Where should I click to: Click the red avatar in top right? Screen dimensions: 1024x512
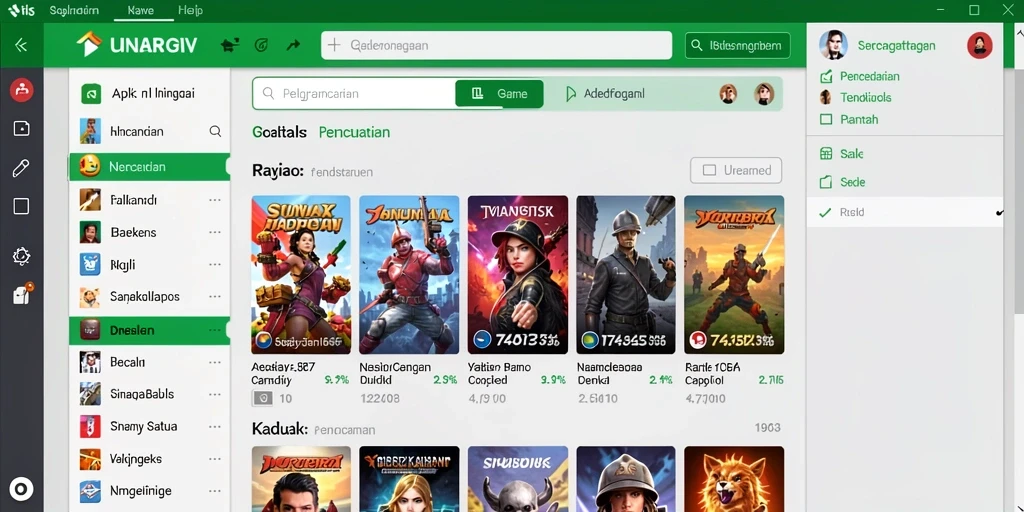click(x=980, y=45)
